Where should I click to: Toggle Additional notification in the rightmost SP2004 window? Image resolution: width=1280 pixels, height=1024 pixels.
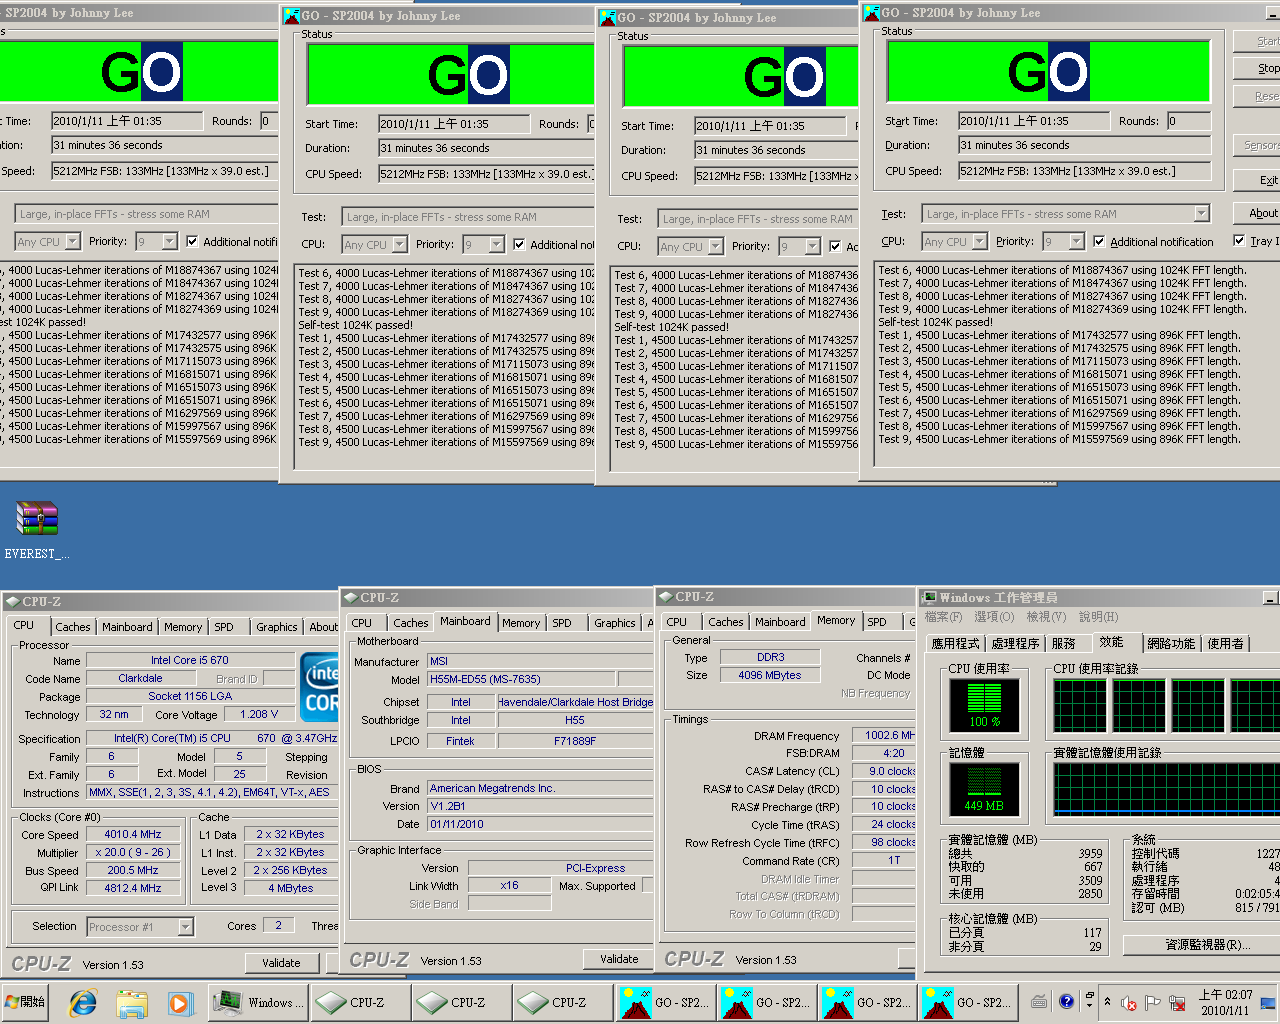[1099, 242]
